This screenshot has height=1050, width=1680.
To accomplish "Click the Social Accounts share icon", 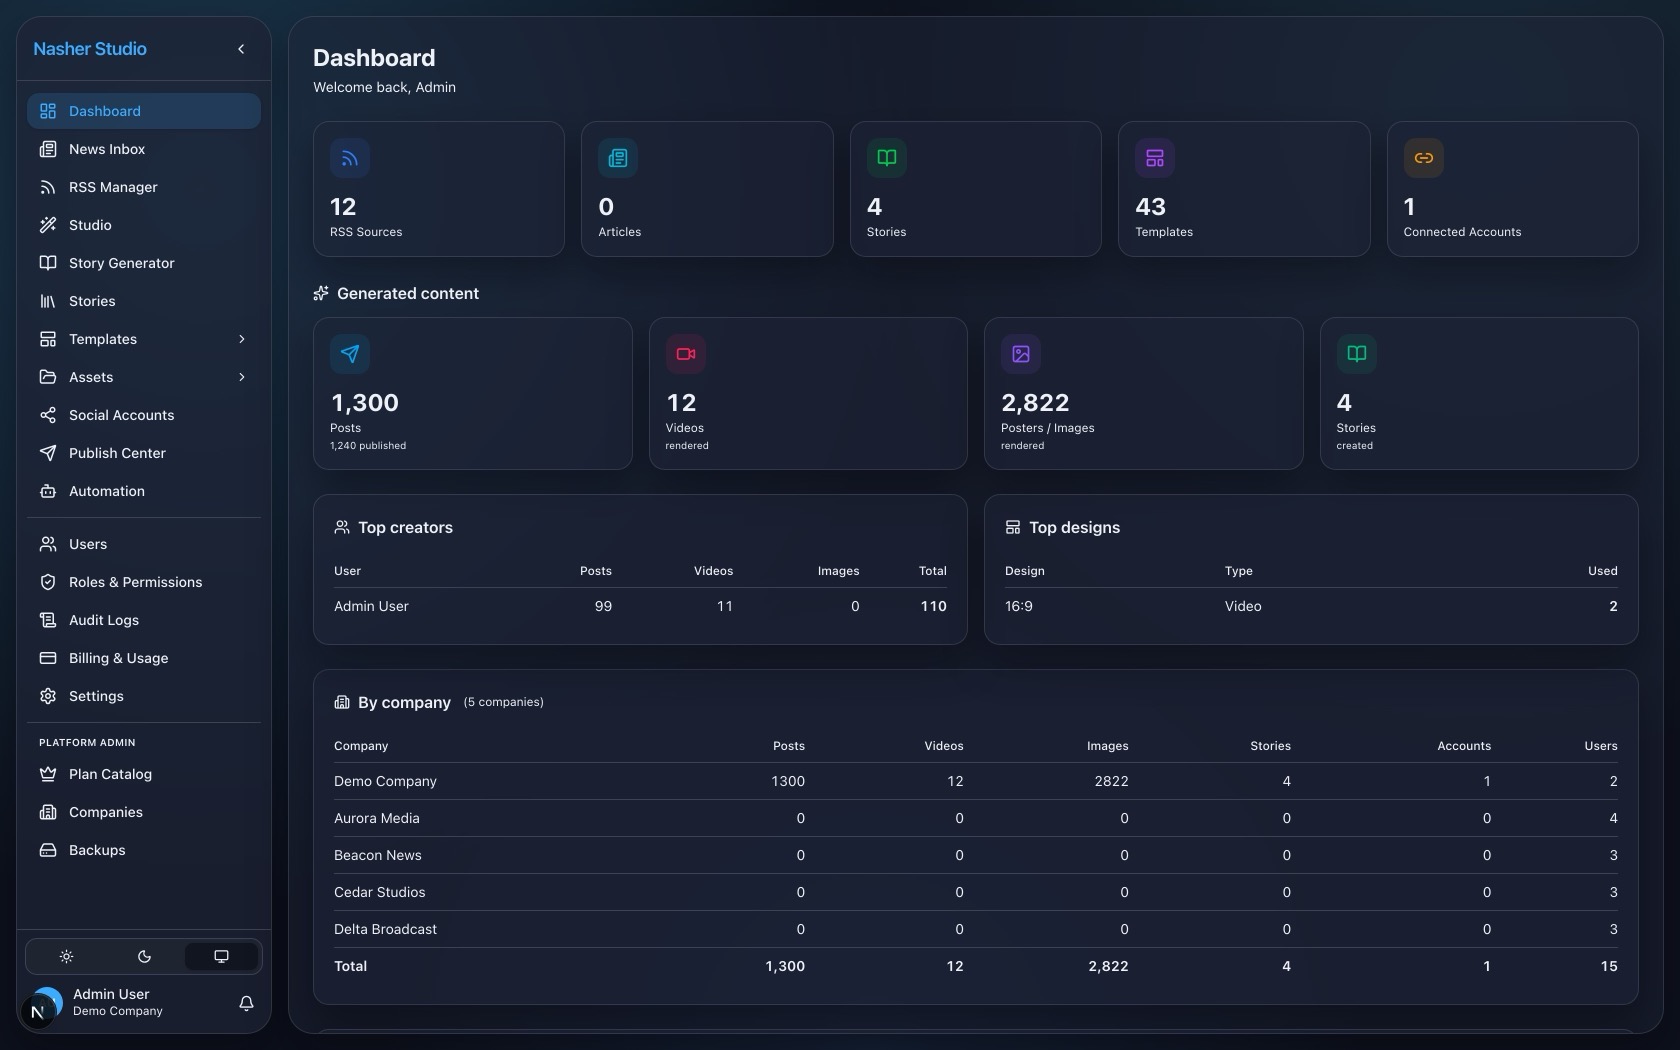I will point(48,415).
